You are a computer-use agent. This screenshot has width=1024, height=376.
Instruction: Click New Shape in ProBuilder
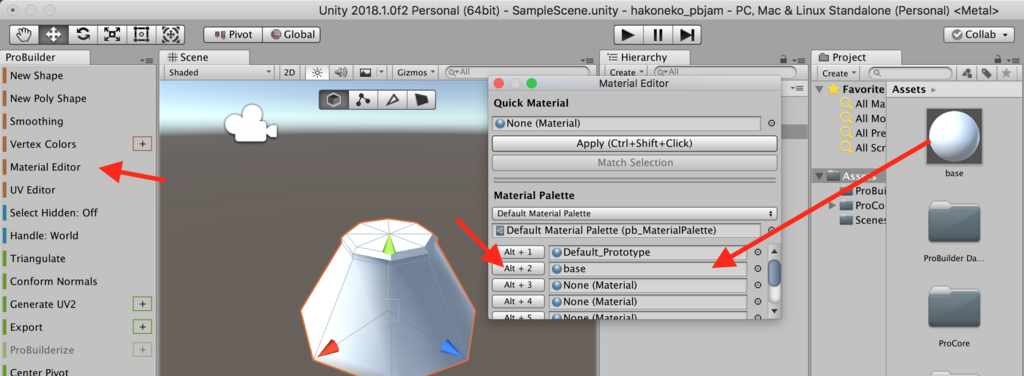point(37,76)
